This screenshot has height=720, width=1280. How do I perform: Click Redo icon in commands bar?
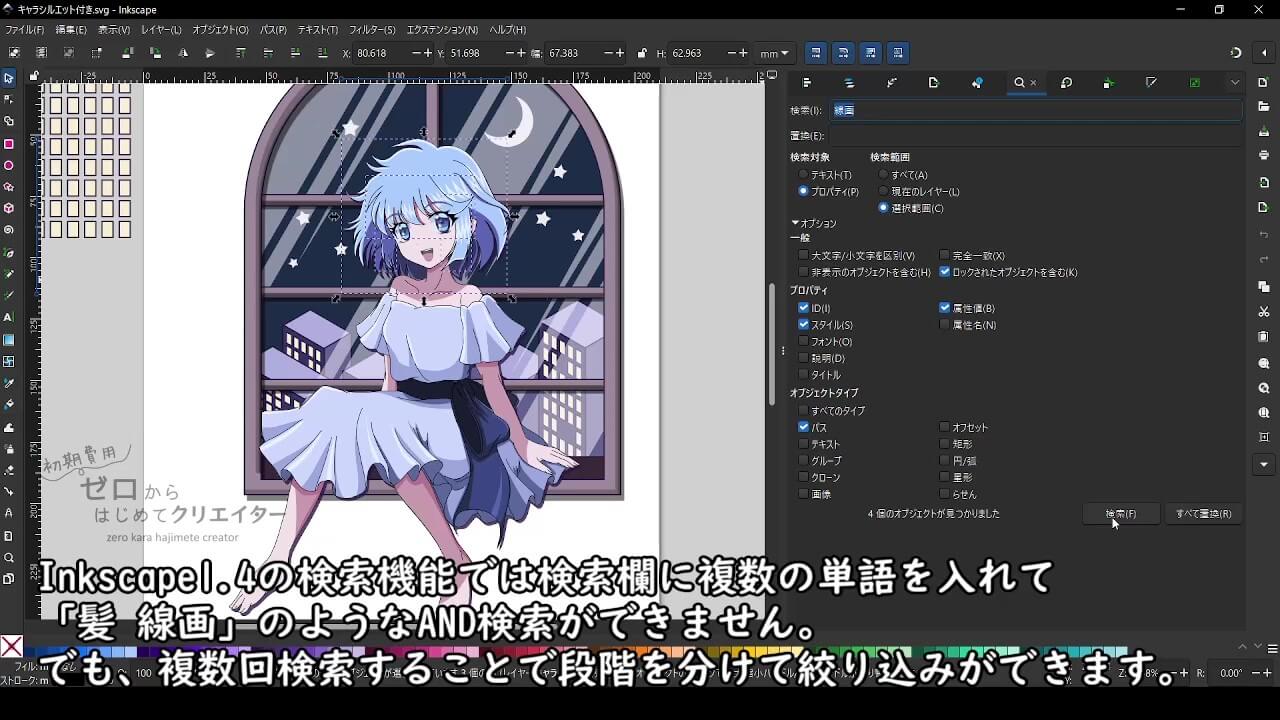(1264, 260)
